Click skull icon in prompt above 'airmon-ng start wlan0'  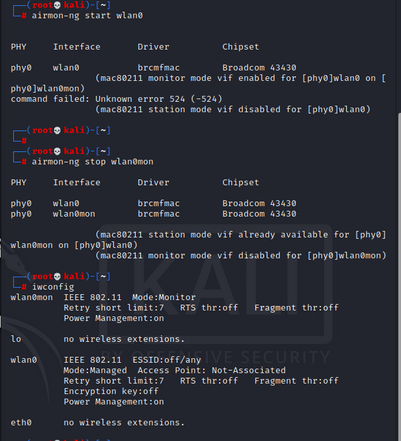(x=57, y=5)
